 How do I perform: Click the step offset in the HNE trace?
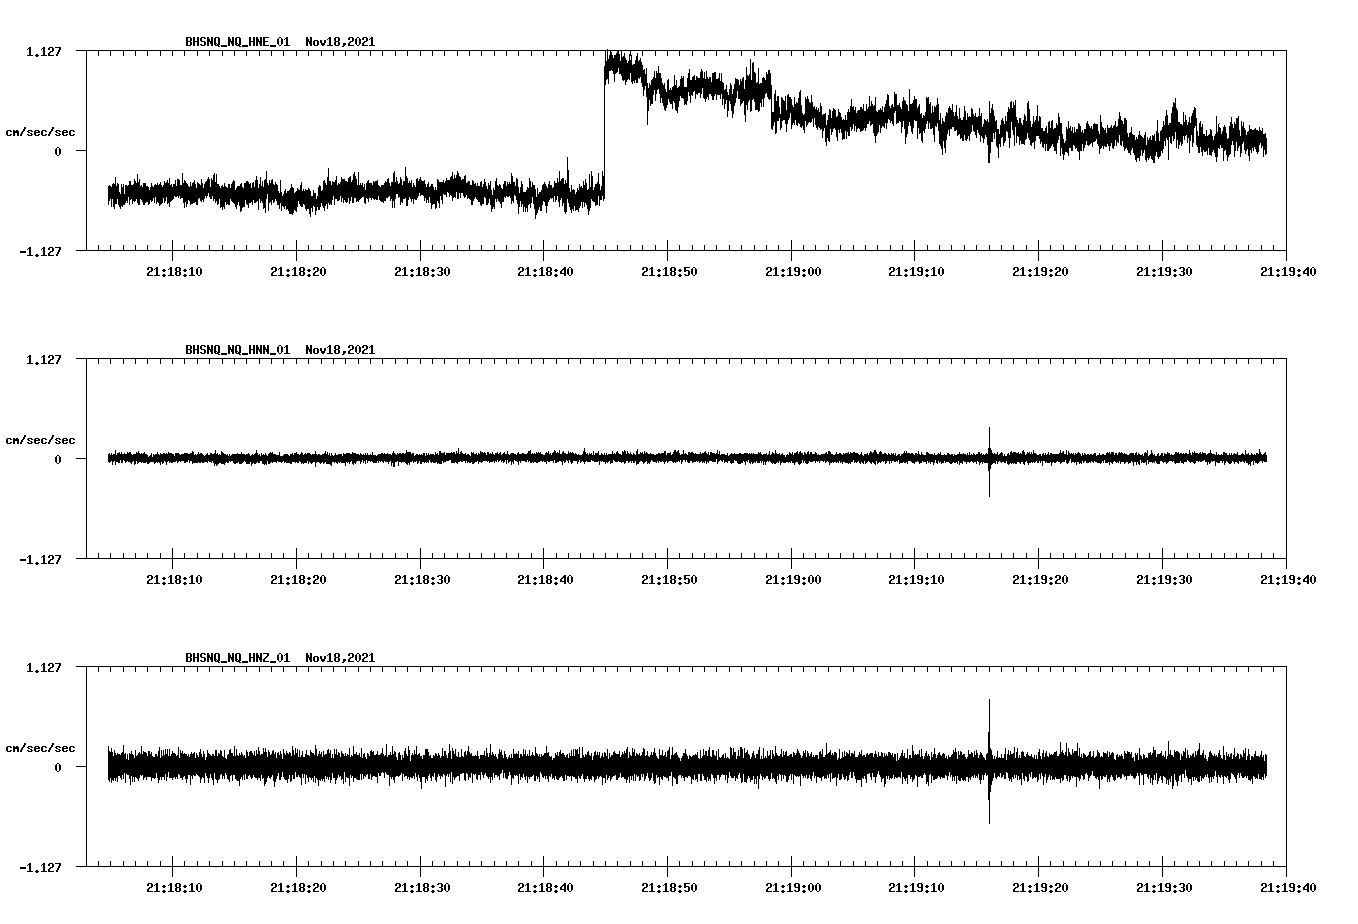tap(604, 125)
